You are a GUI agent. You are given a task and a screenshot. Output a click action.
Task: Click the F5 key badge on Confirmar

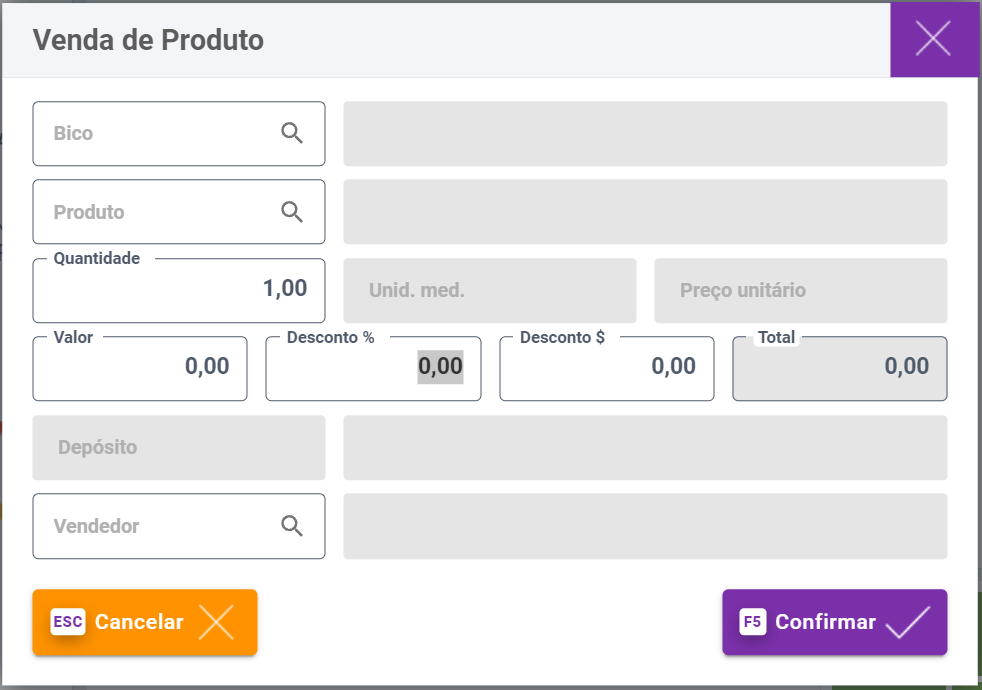(x=753, y=622)
